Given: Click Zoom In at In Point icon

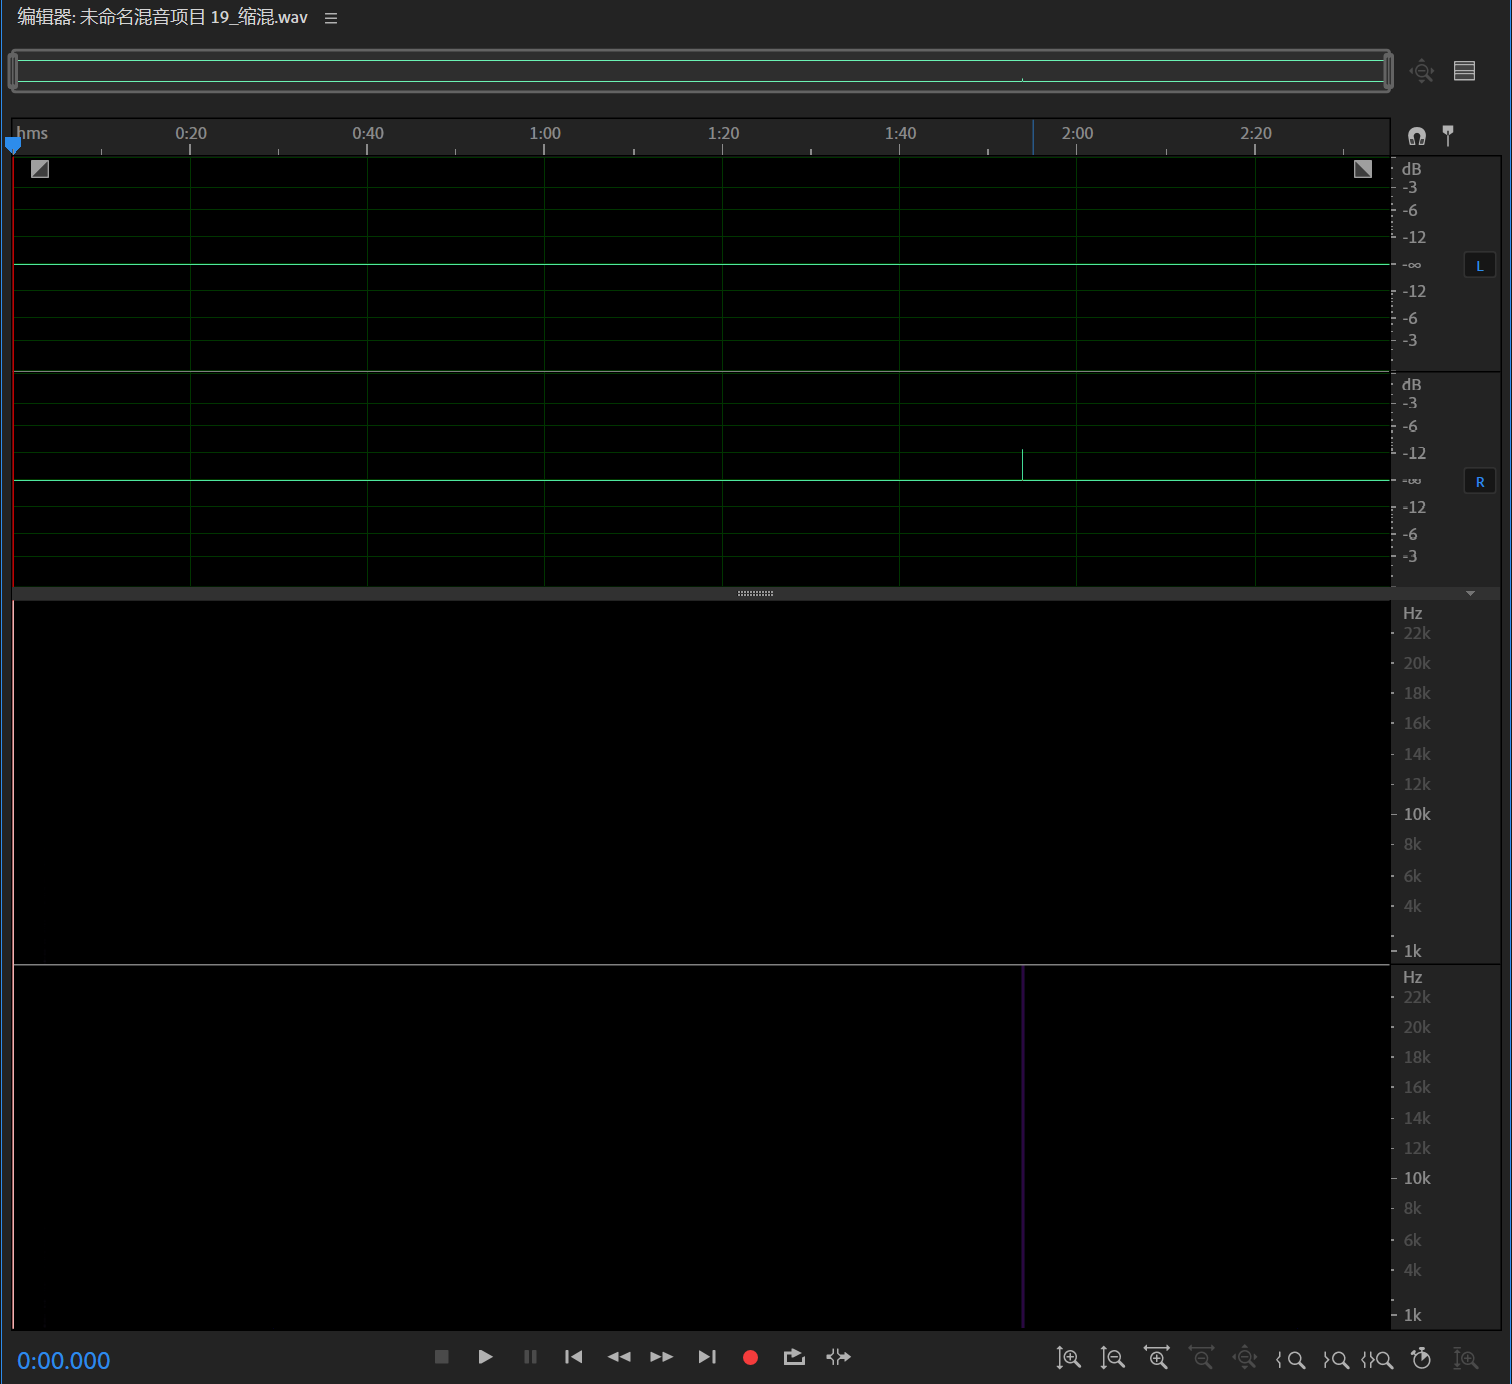Looking at the screenshot, I should coord(1290,1359).
